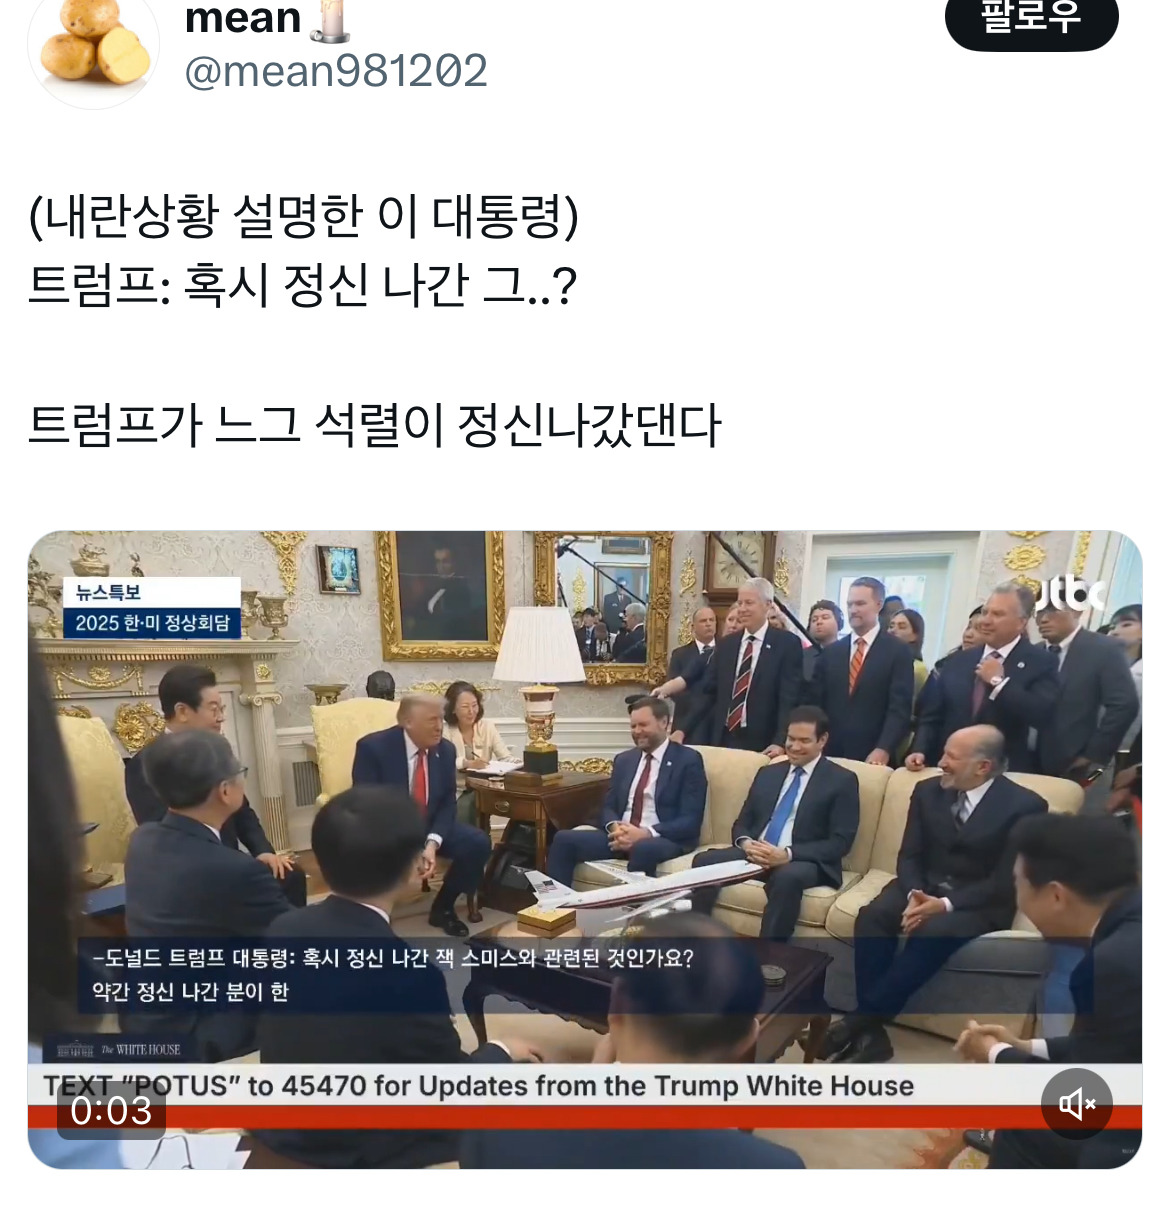Unmute the video with speaker icon

click(x=1077, y=1104)
